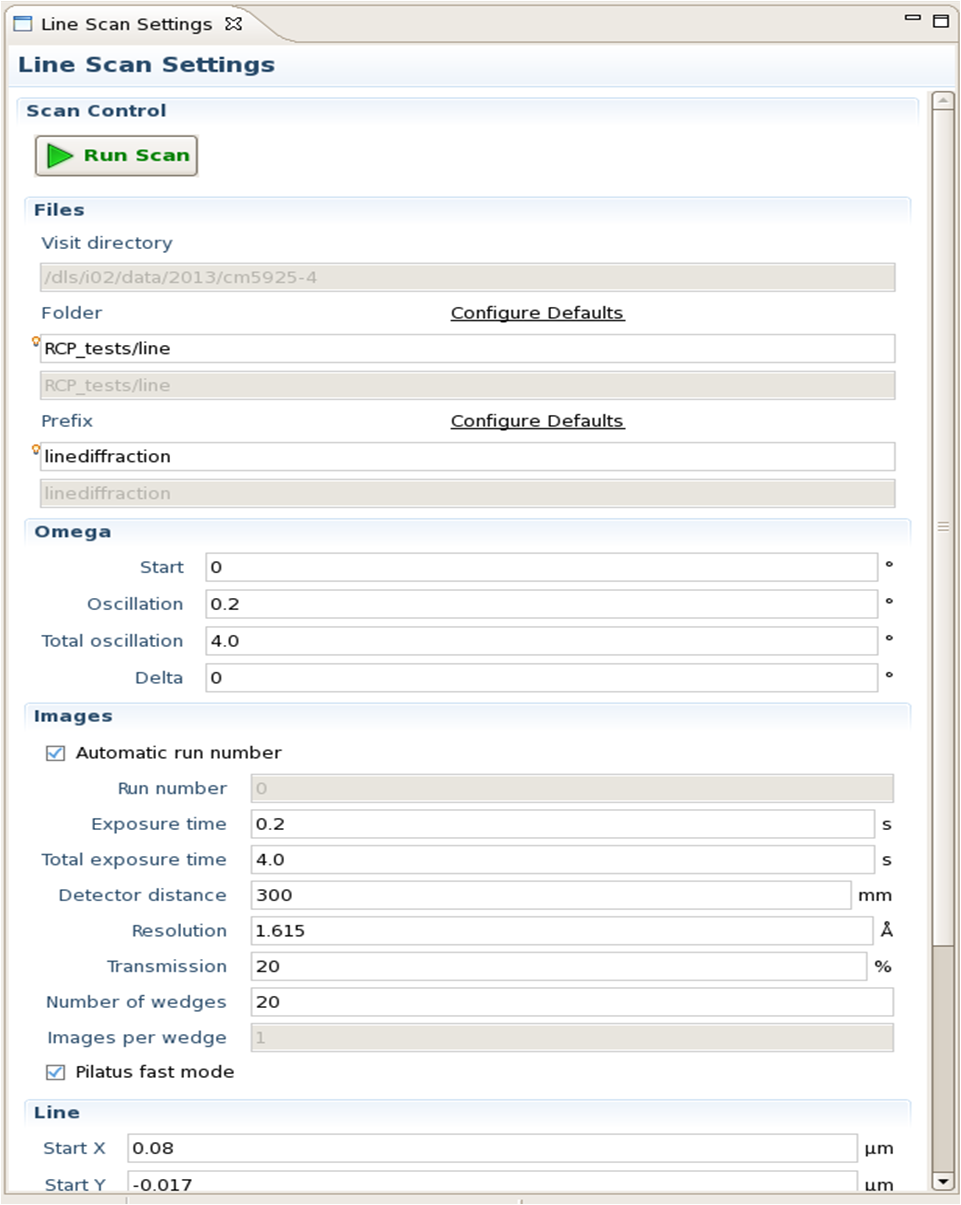Toggle Automatic run number checkbox
The width and height of the screenshot is (961, 1205).
pos(55,753)
